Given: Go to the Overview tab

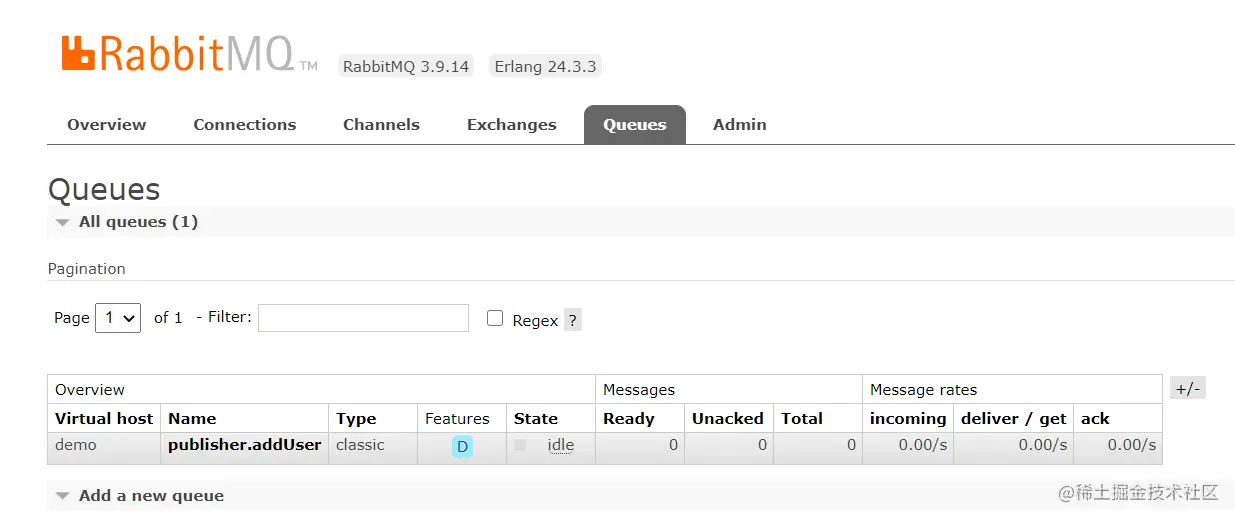Looking at the screenshot, I should pos(106,125).
